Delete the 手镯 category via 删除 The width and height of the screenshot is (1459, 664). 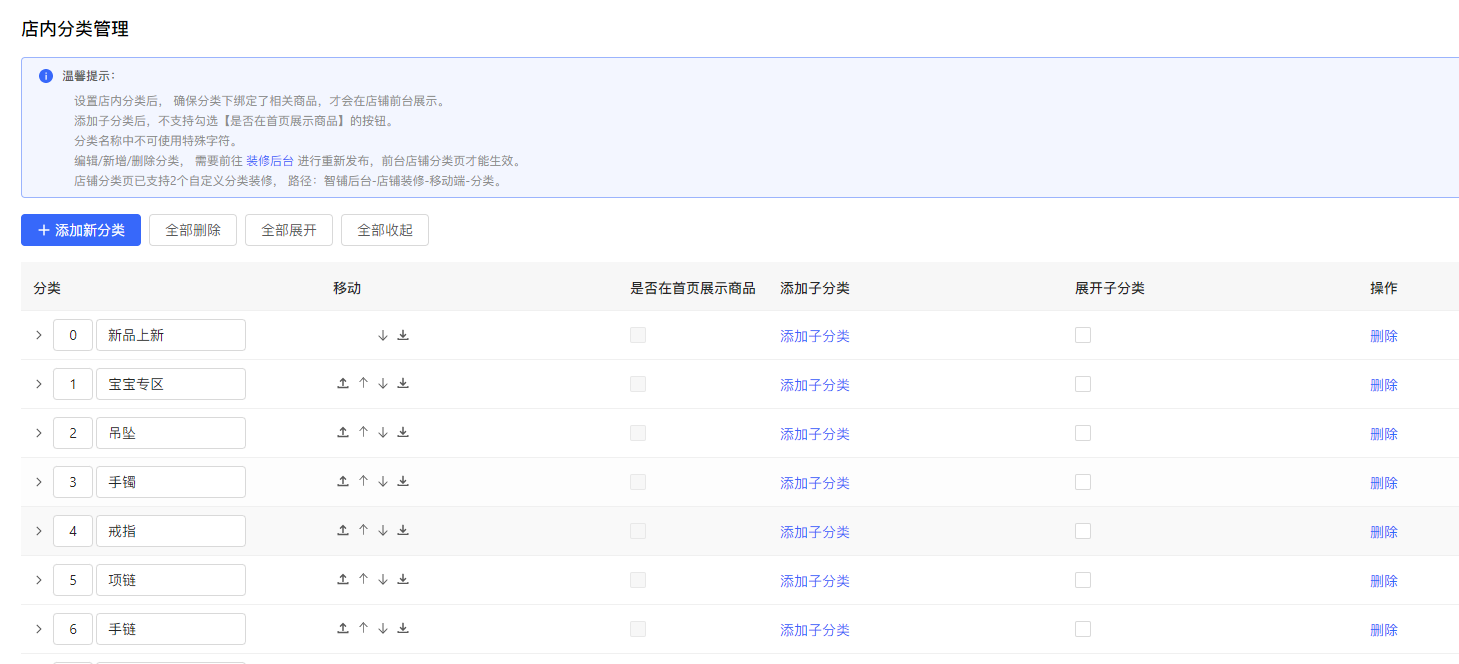(x=1383, y=483)
